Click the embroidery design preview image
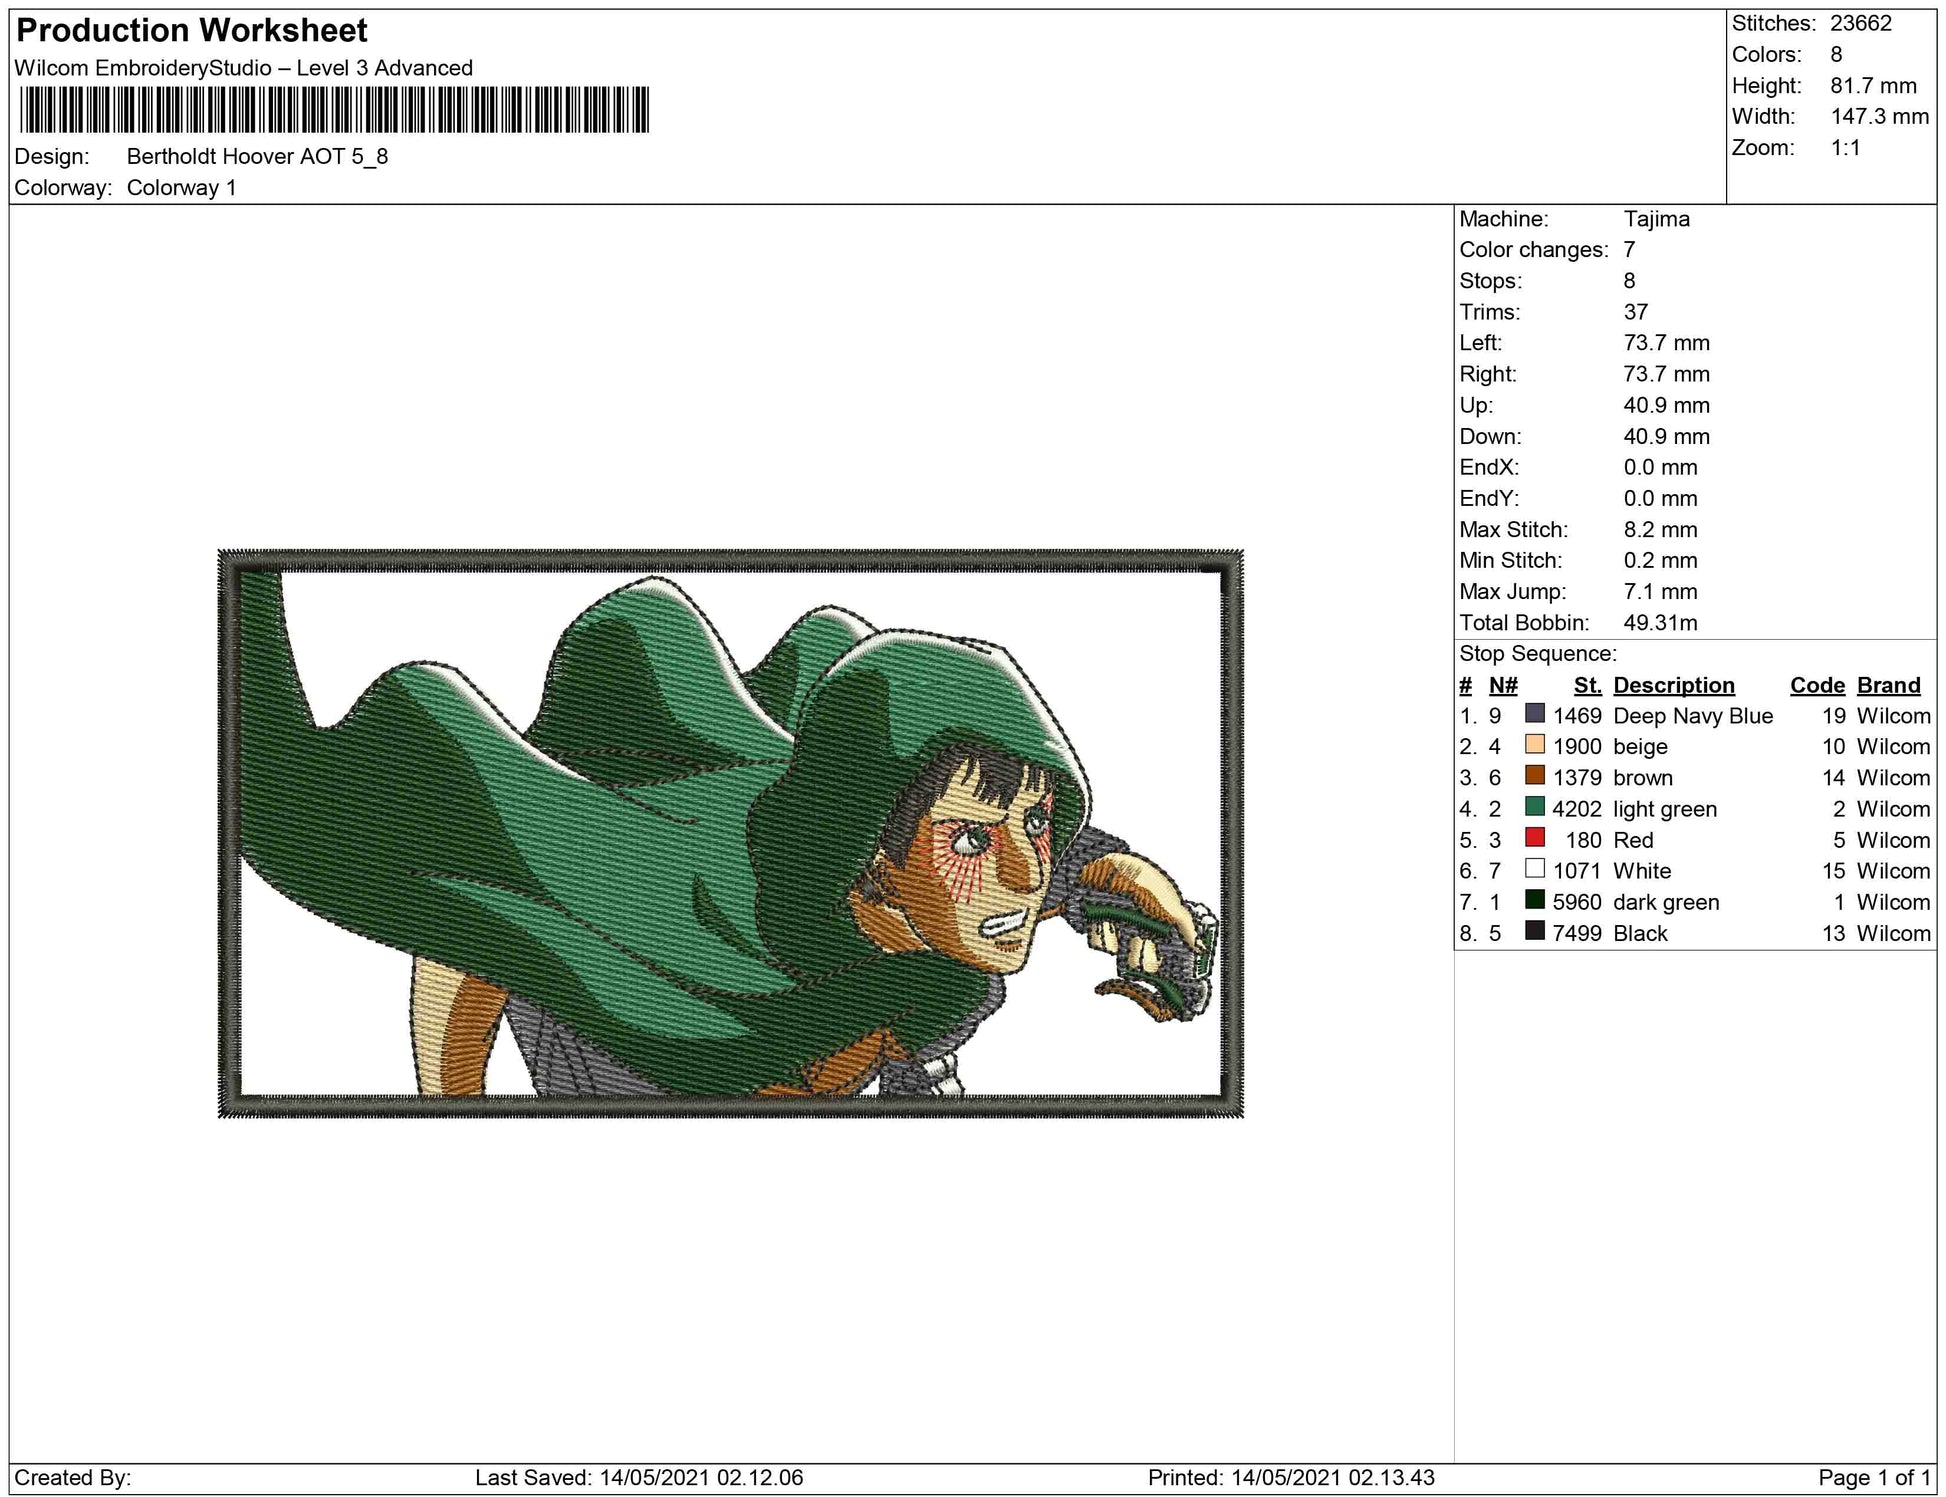Image resolution: width=1946 pixels, height=1497 pixels. (x=730, y=833)
